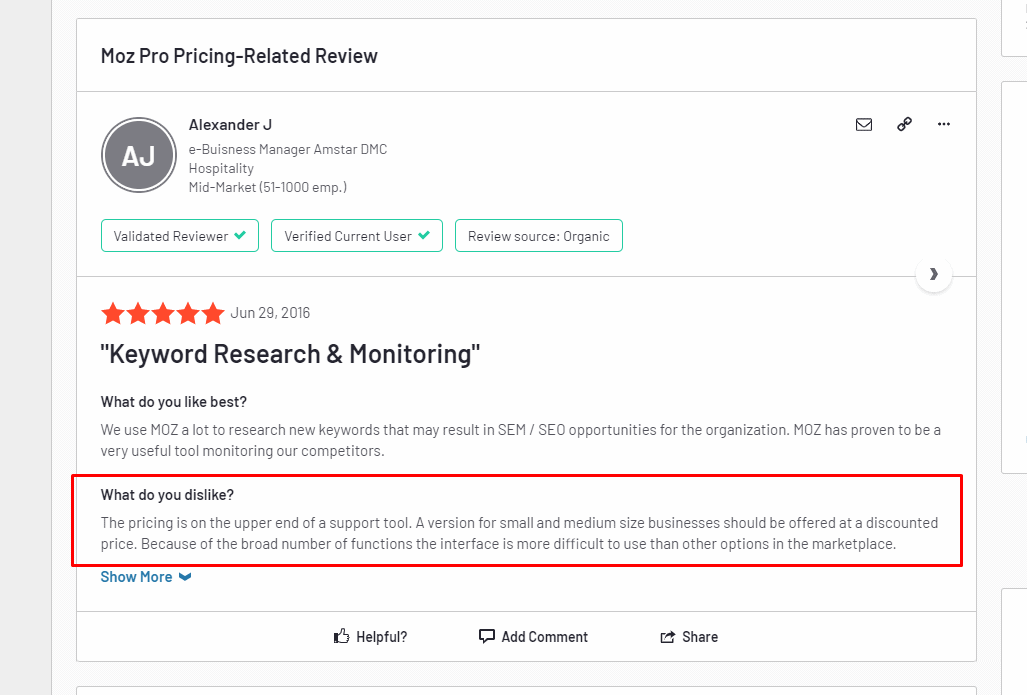Open the Review source: Organic badge
This screenshot has width=1027, height=695.
click(539, 236)
